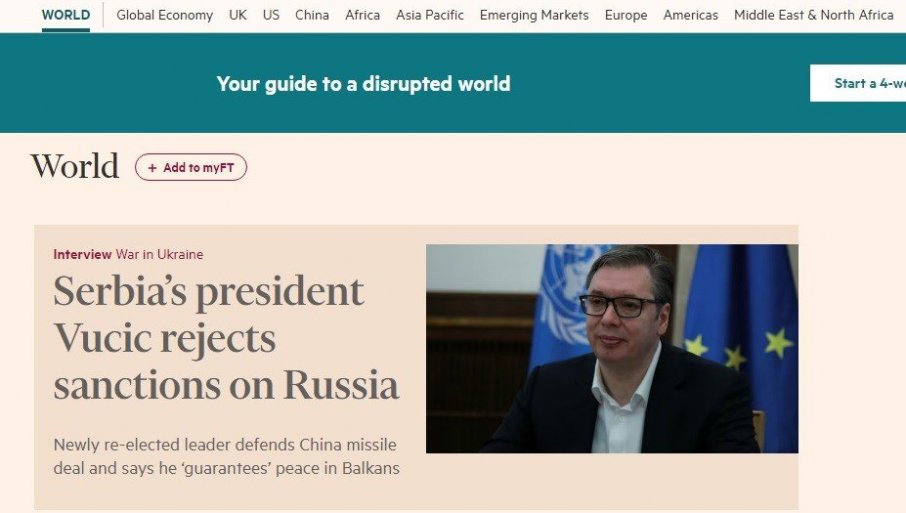Go to Global Economy section
The image size is (906, 513).
tap(165, 15)
